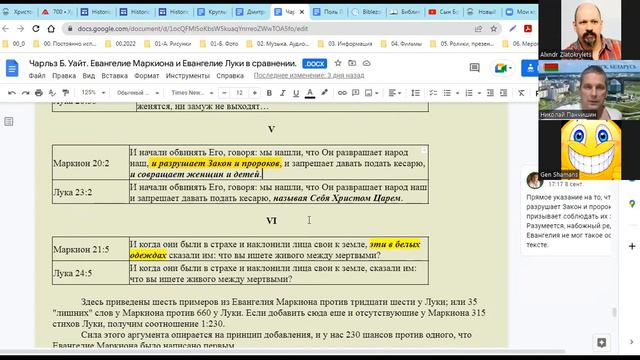Open the Maps icon in side panel

pyautogui.click(x=632, y=204)
